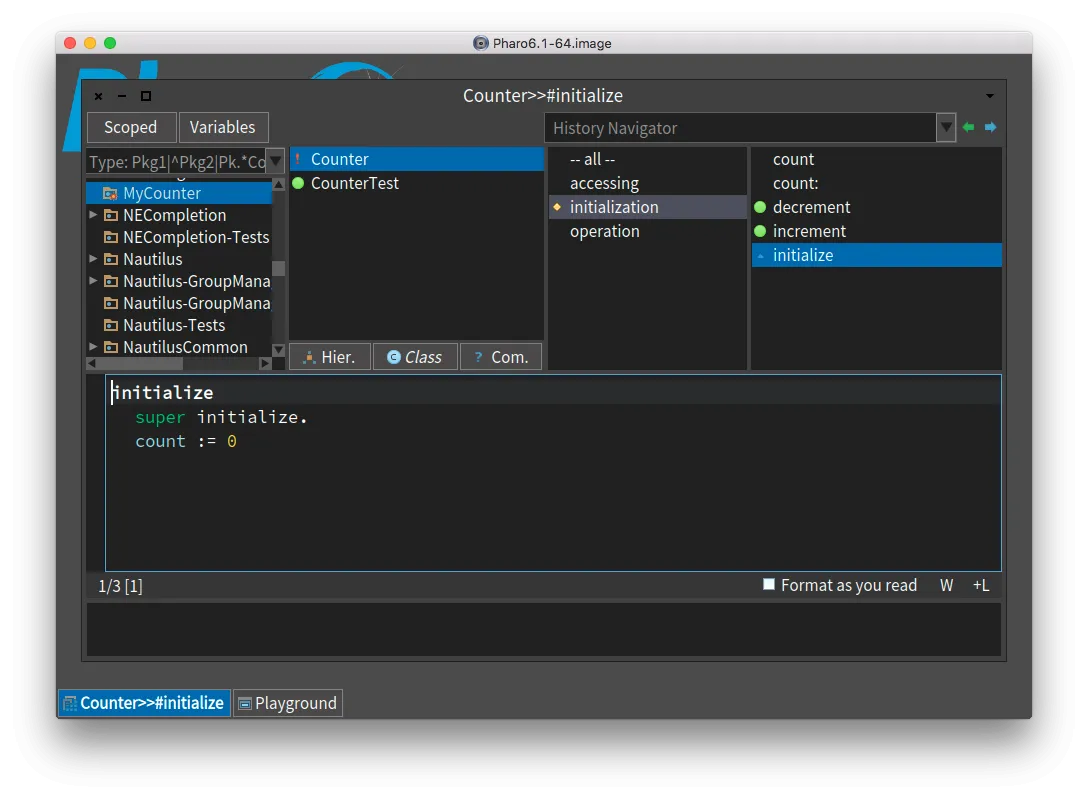
Task: Select the increment method
Action: coord(876,231)
